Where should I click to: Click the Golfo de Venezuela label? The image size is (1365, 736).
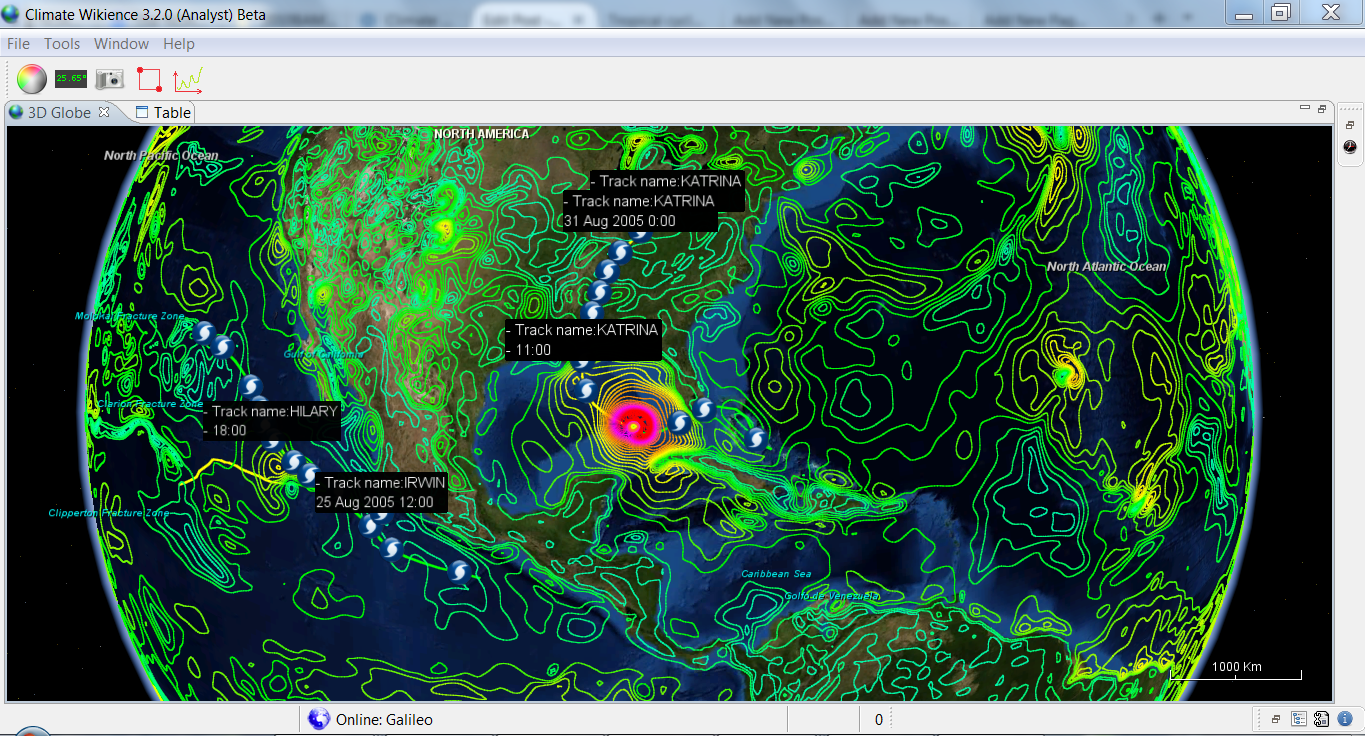832,596
